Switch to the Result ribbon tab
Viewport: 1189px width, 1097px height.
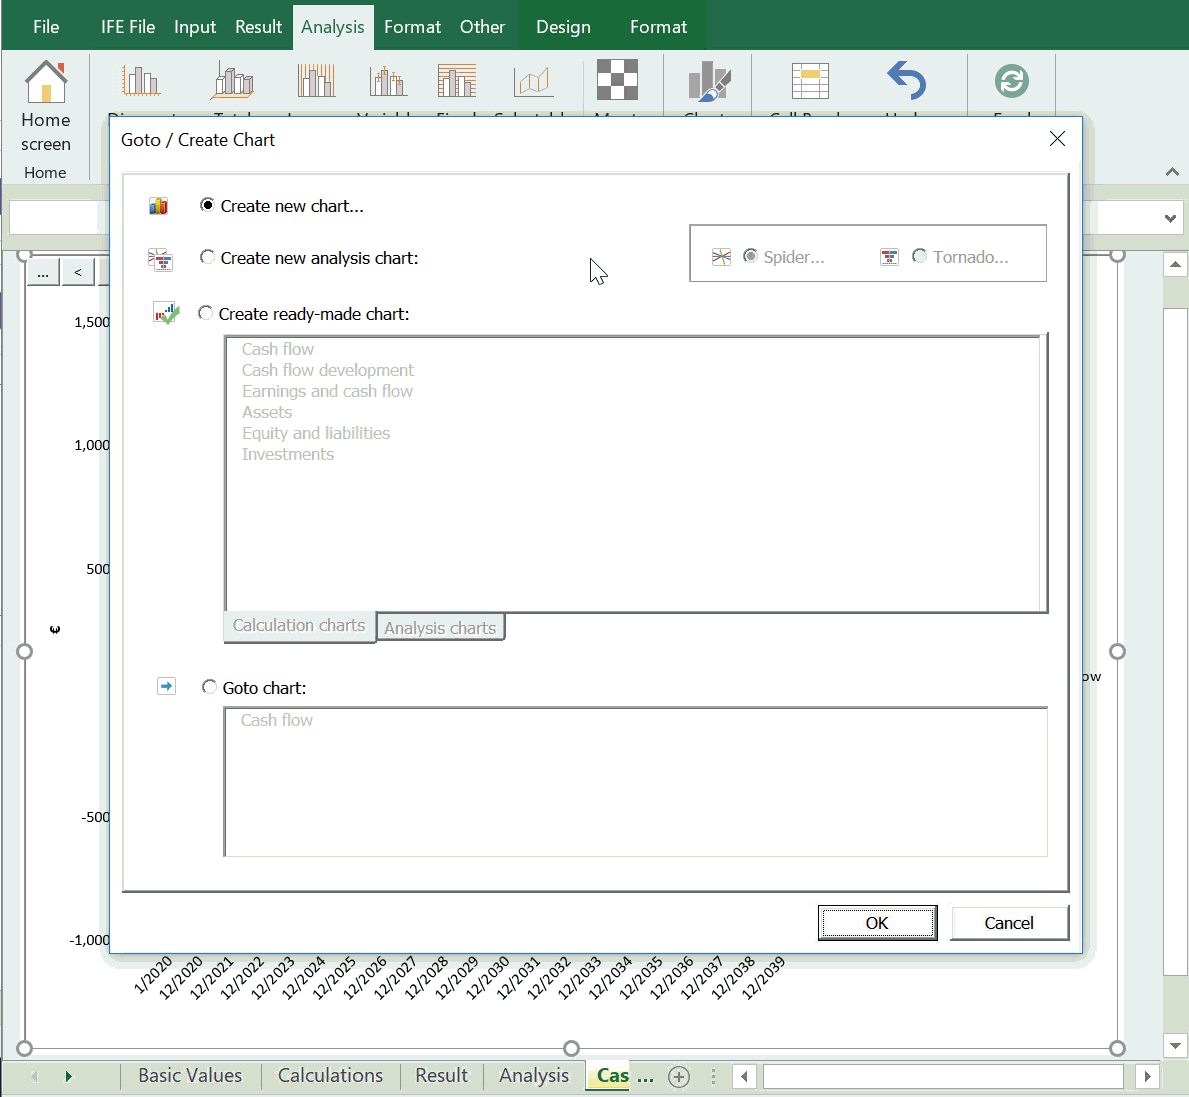click(x=259, y=27)
